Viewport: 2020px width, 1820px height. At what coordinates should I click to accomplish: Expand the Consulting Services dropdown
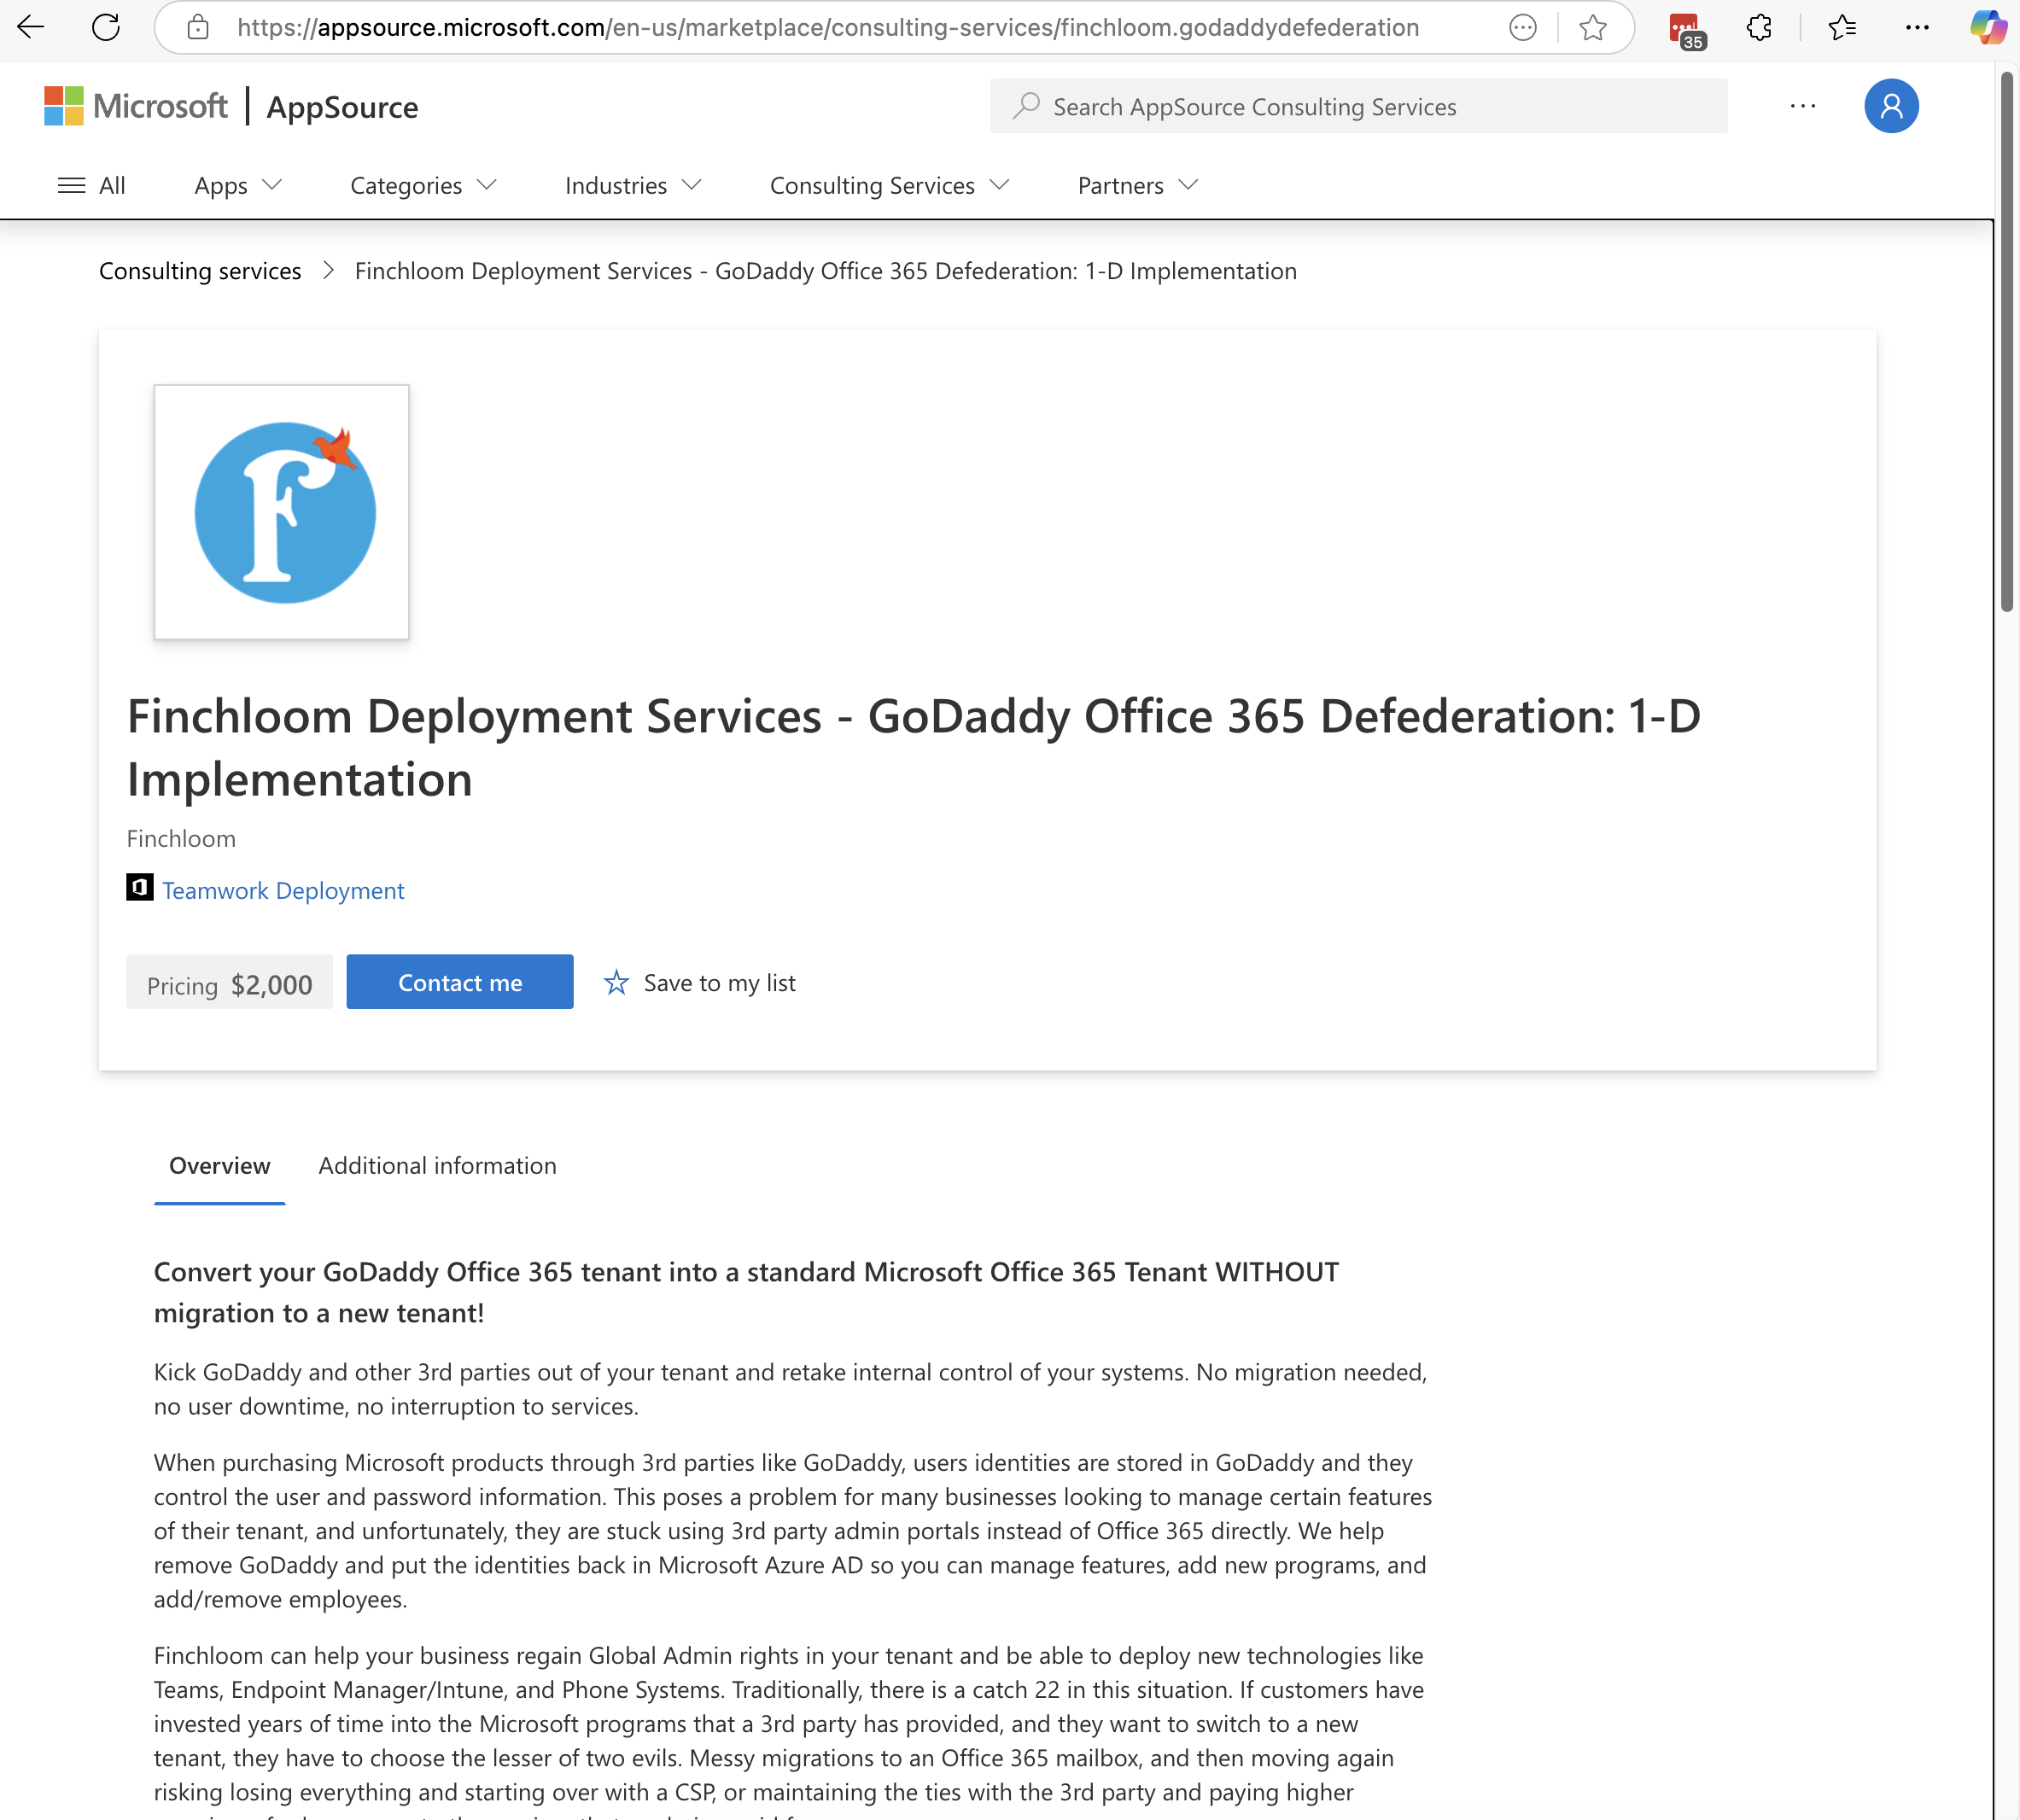click(890, 186)
